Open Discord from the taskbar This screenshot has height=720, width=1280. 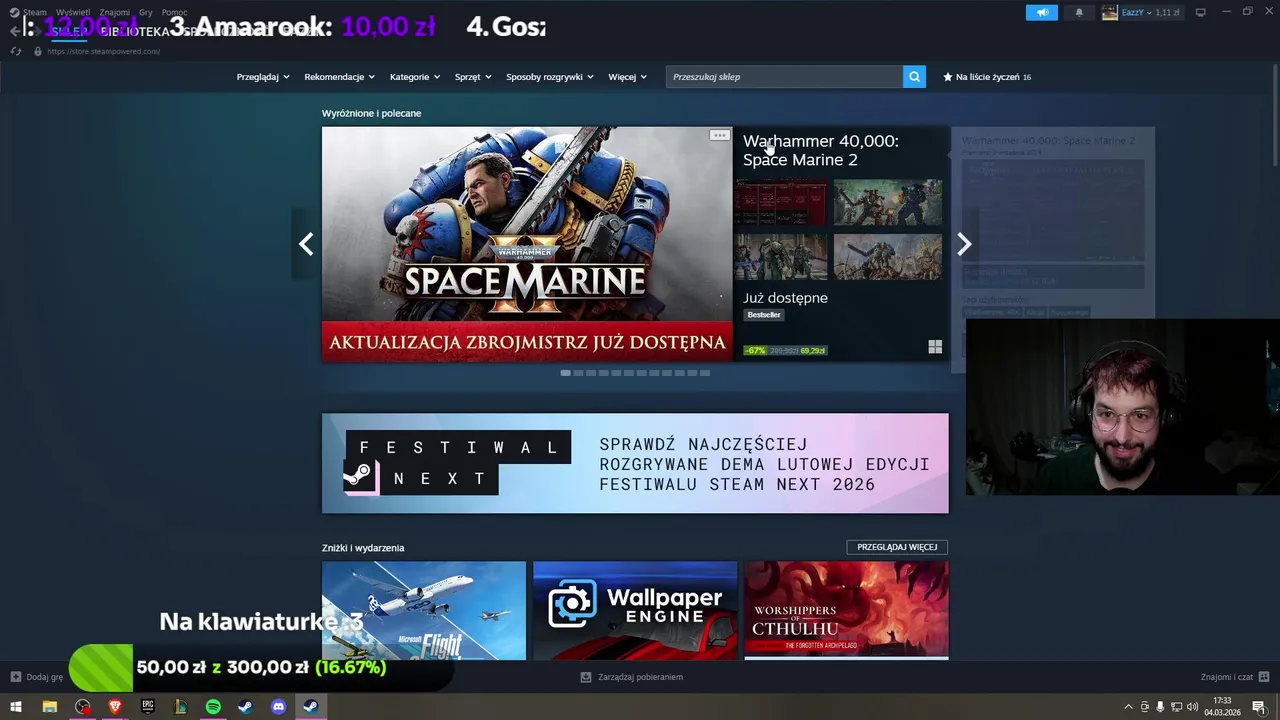point(279,707)
